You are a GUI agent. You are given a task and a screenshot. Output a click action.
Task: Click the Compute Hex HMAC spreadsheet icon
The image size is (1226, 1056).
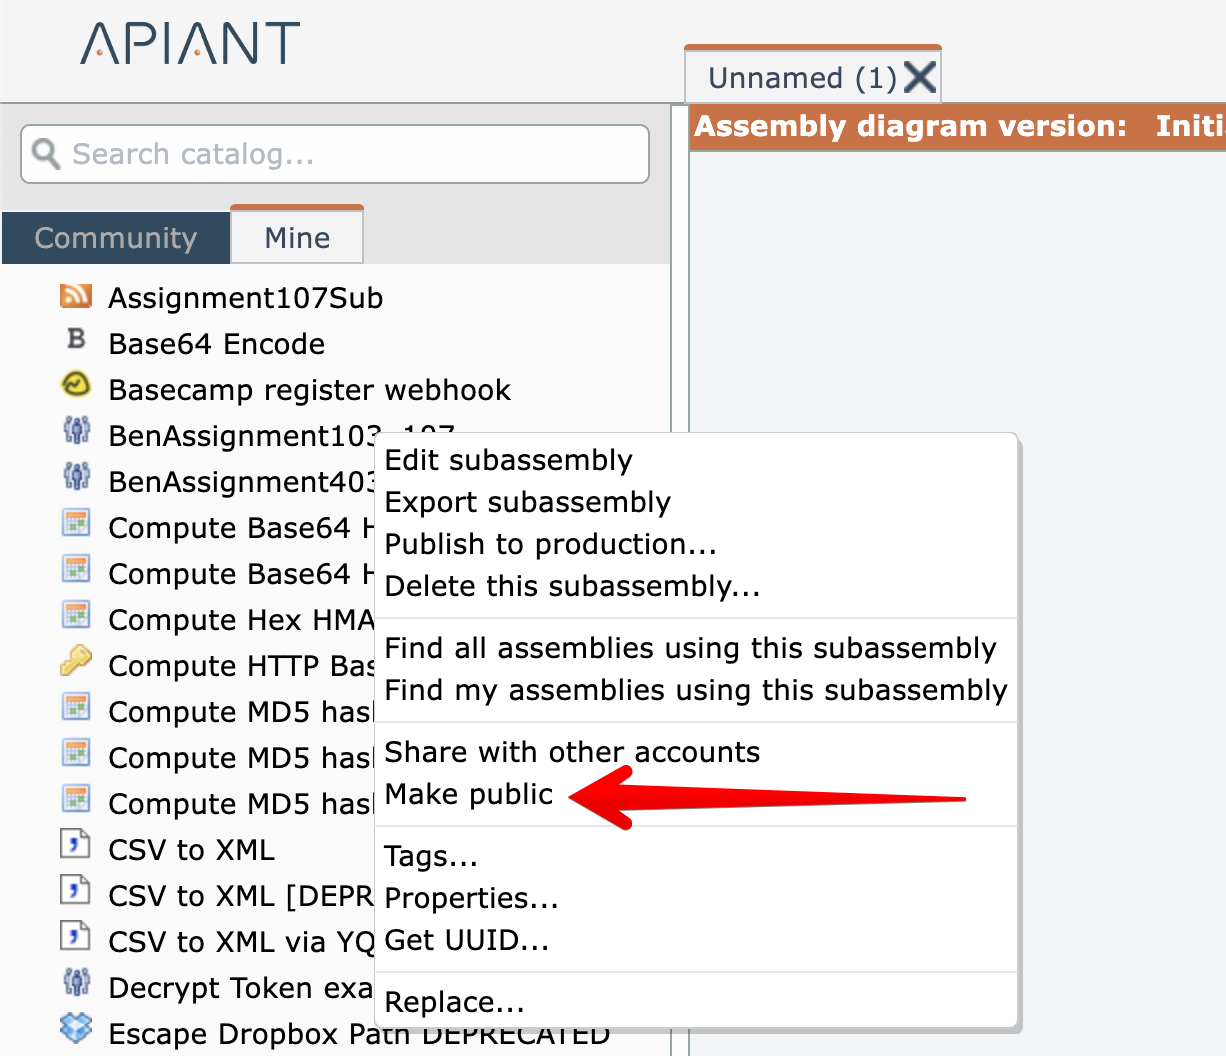[x=76, y=615]
